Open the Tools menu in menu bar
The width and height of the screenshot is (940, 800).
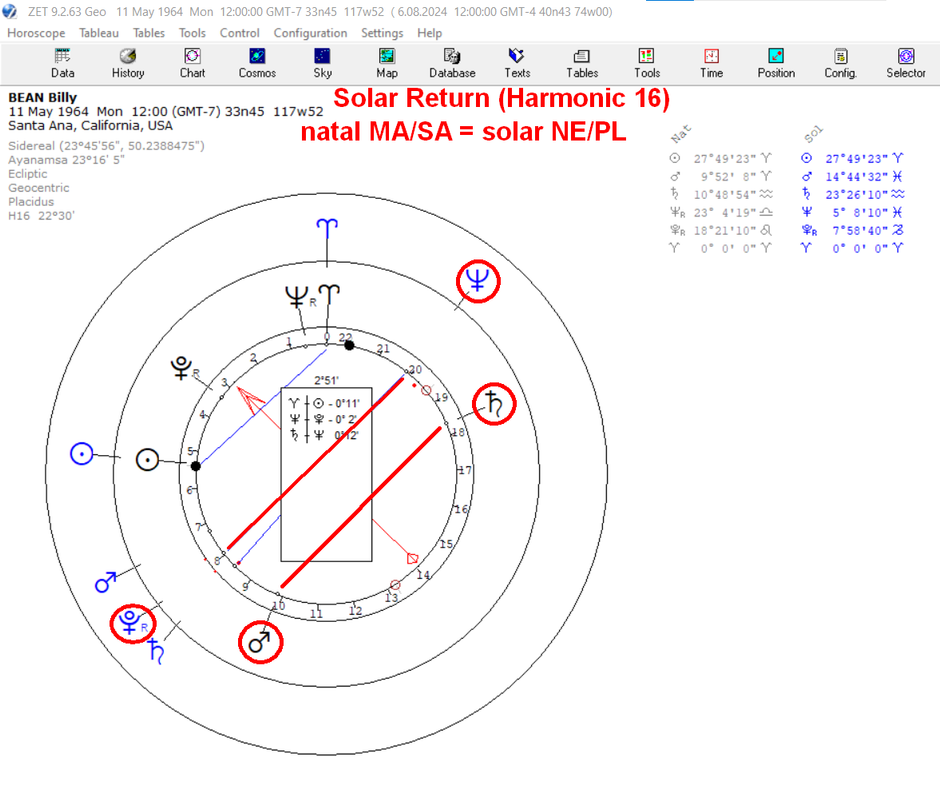[192, 33]
